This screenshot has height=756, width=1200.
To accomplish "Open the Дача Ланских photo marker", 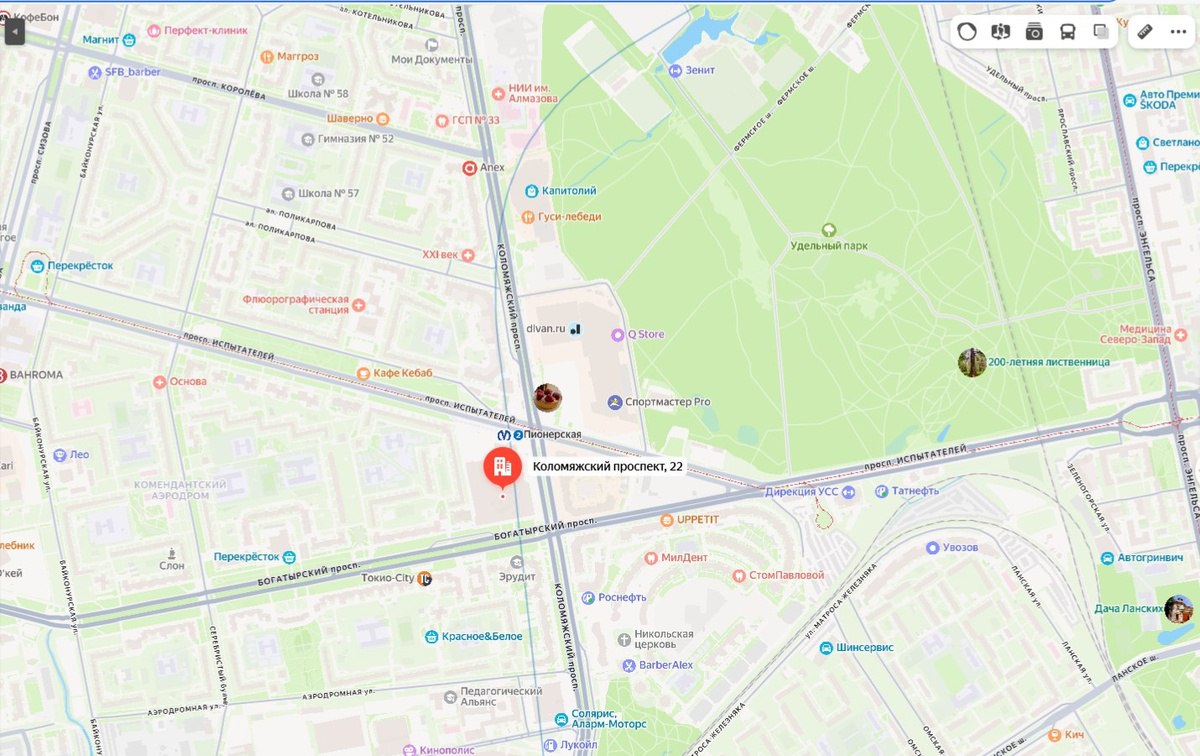I will pyautogui.click(x=1179, y=608).
